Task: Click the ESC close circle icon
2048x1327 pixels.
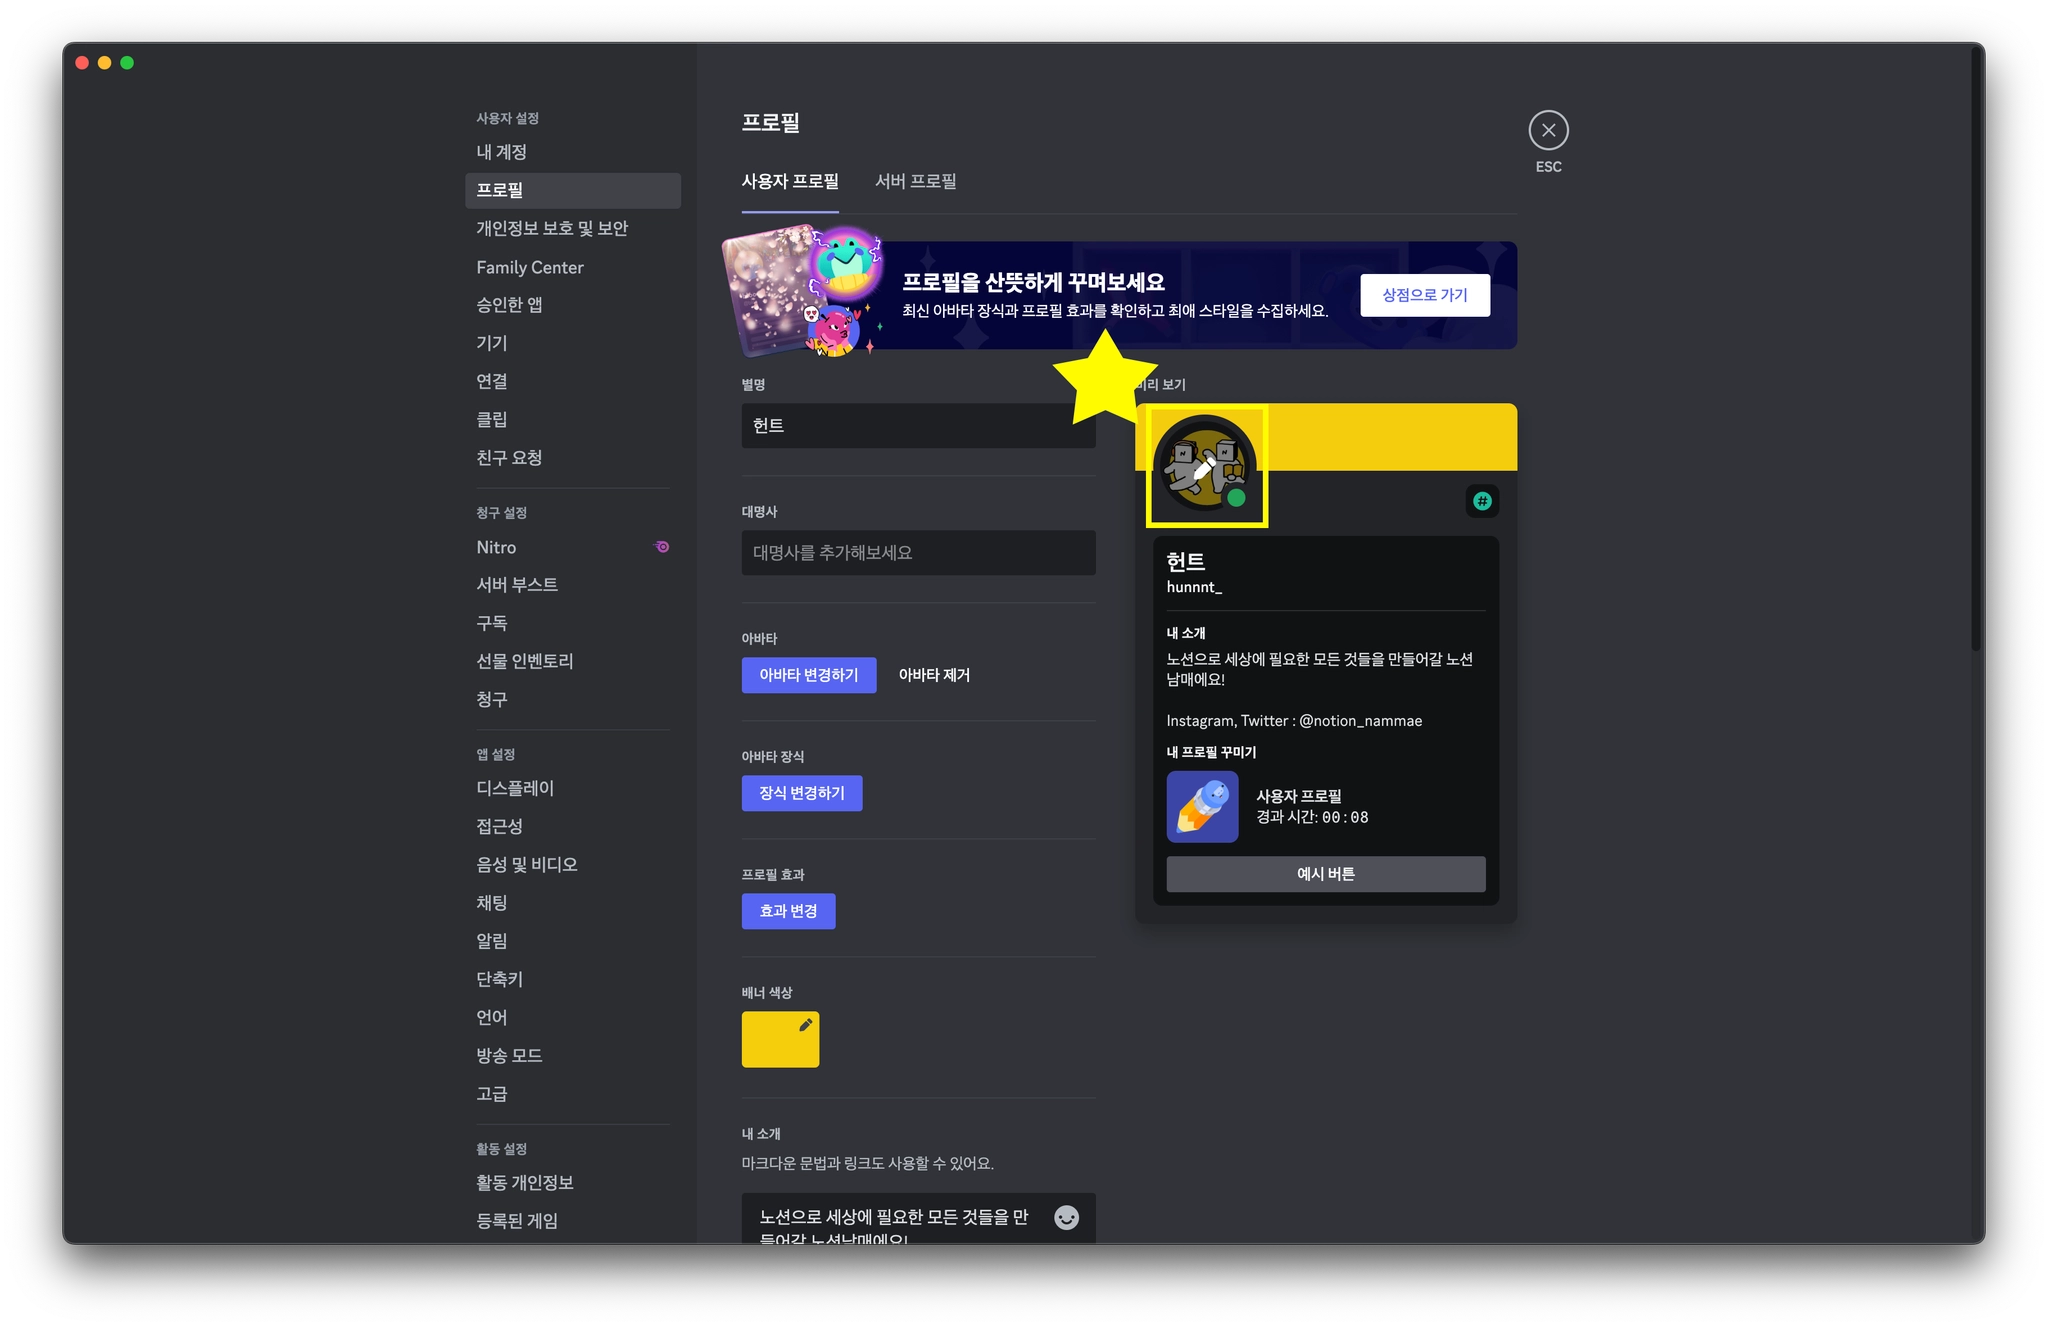Action: (x=1548, y=130)
